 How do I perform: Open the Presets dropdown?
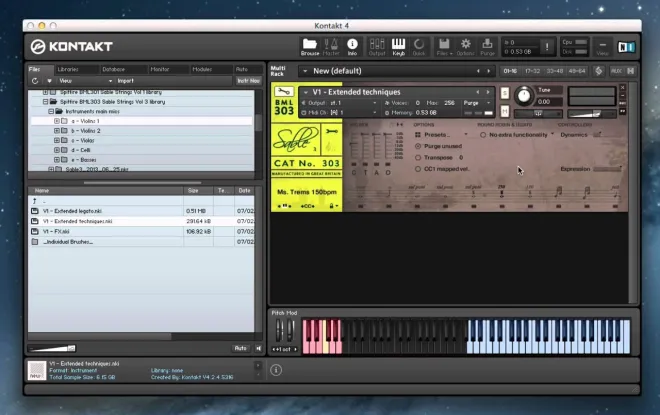coord(442,135)
